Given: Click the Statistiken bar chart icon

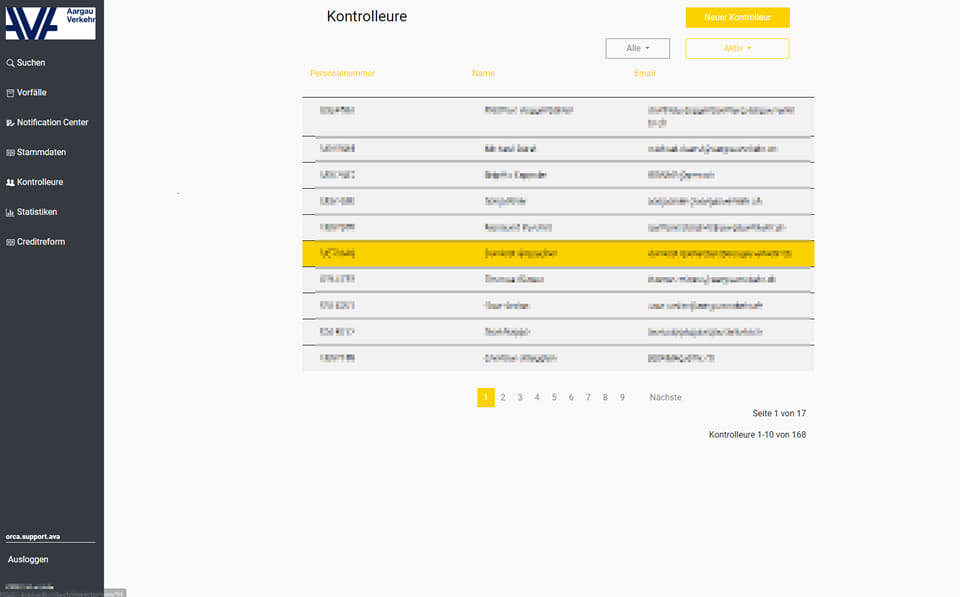Looking at the screenshot, I should 10,213.
